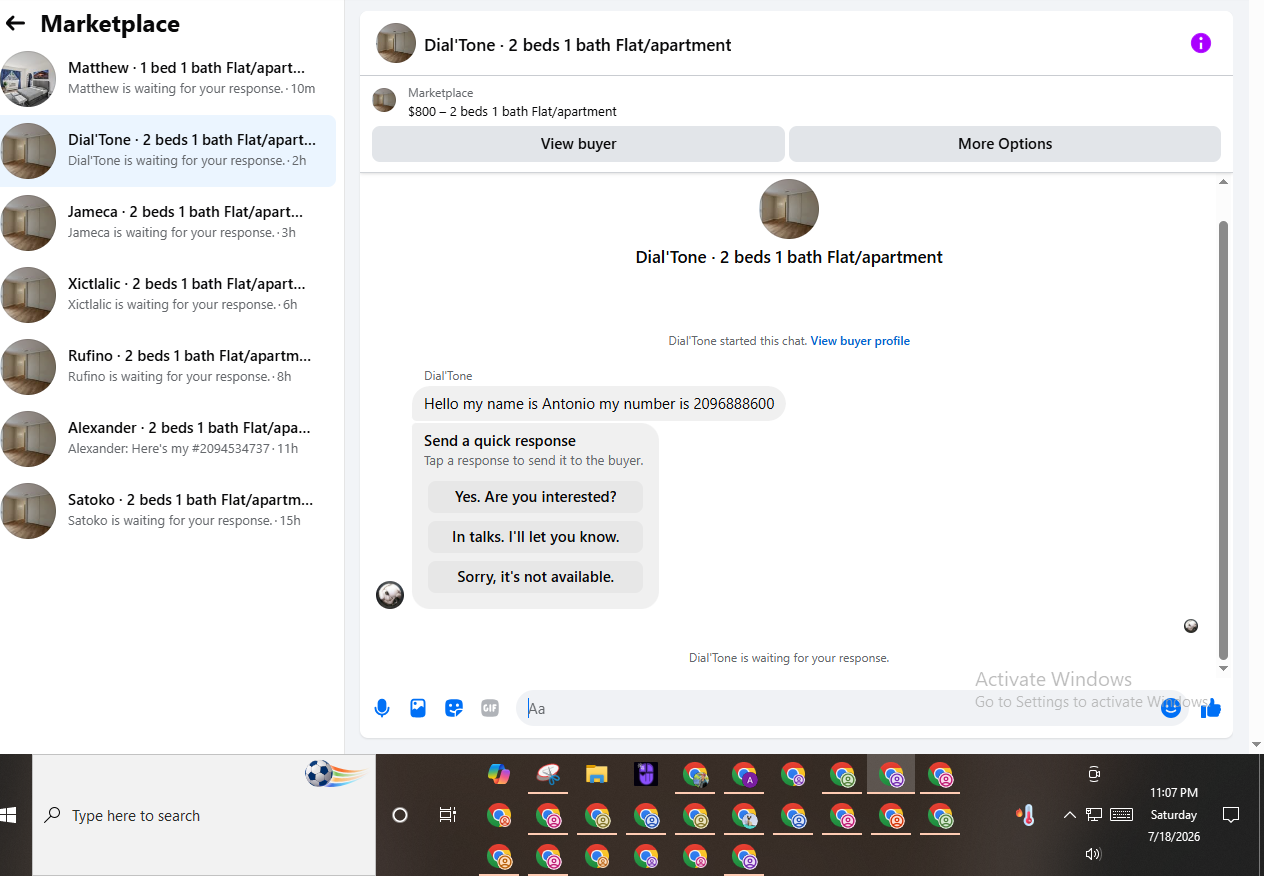
Task: Open Alexander's conversation
Action: click(168, 439)
